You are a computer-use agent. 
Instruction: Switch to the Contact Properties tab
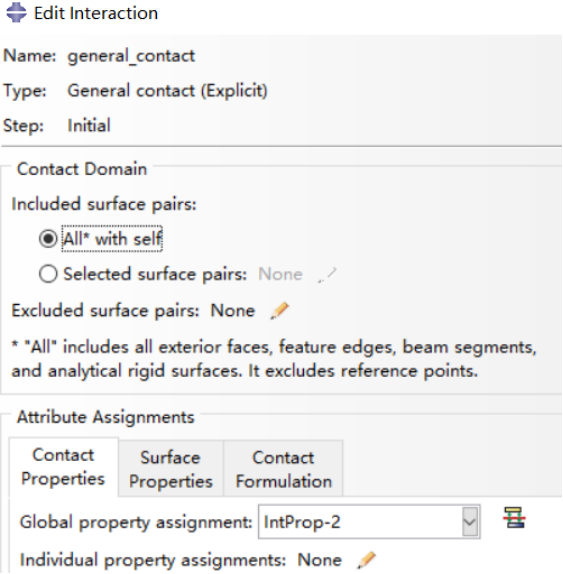(x=63, y=467)
